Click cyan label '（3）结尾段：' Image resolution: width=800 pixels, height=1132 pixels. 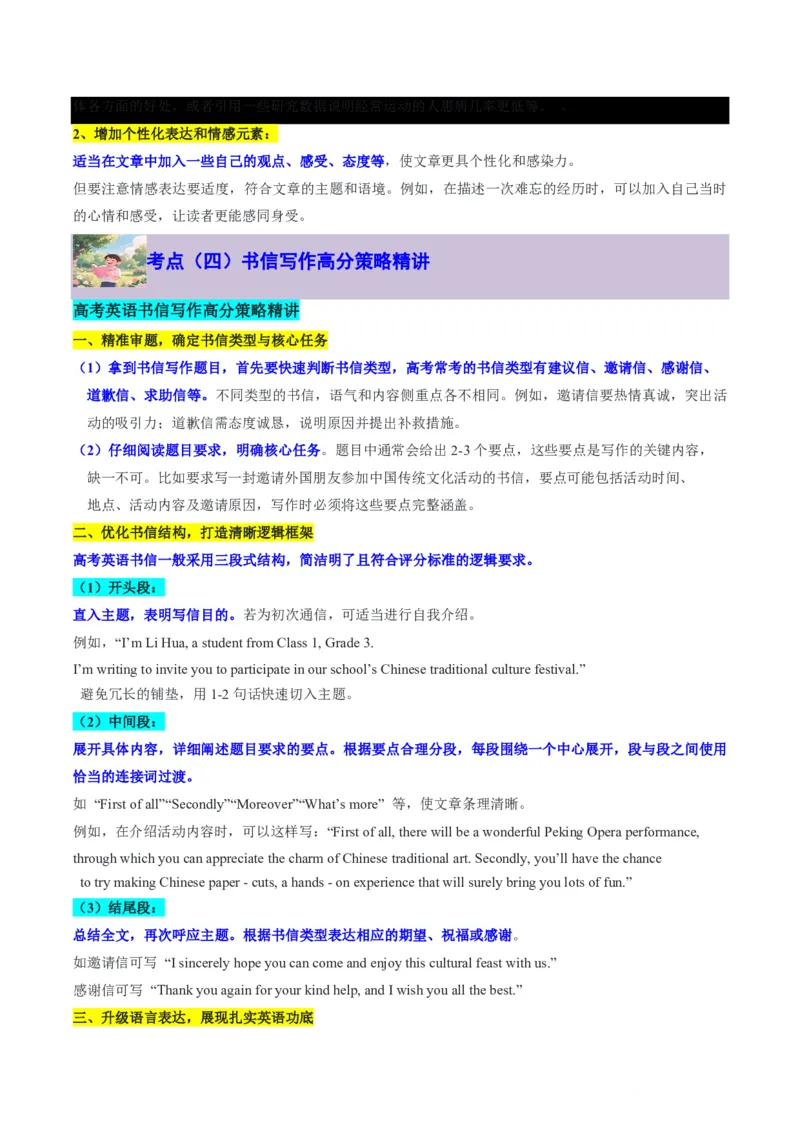point(118,907)
